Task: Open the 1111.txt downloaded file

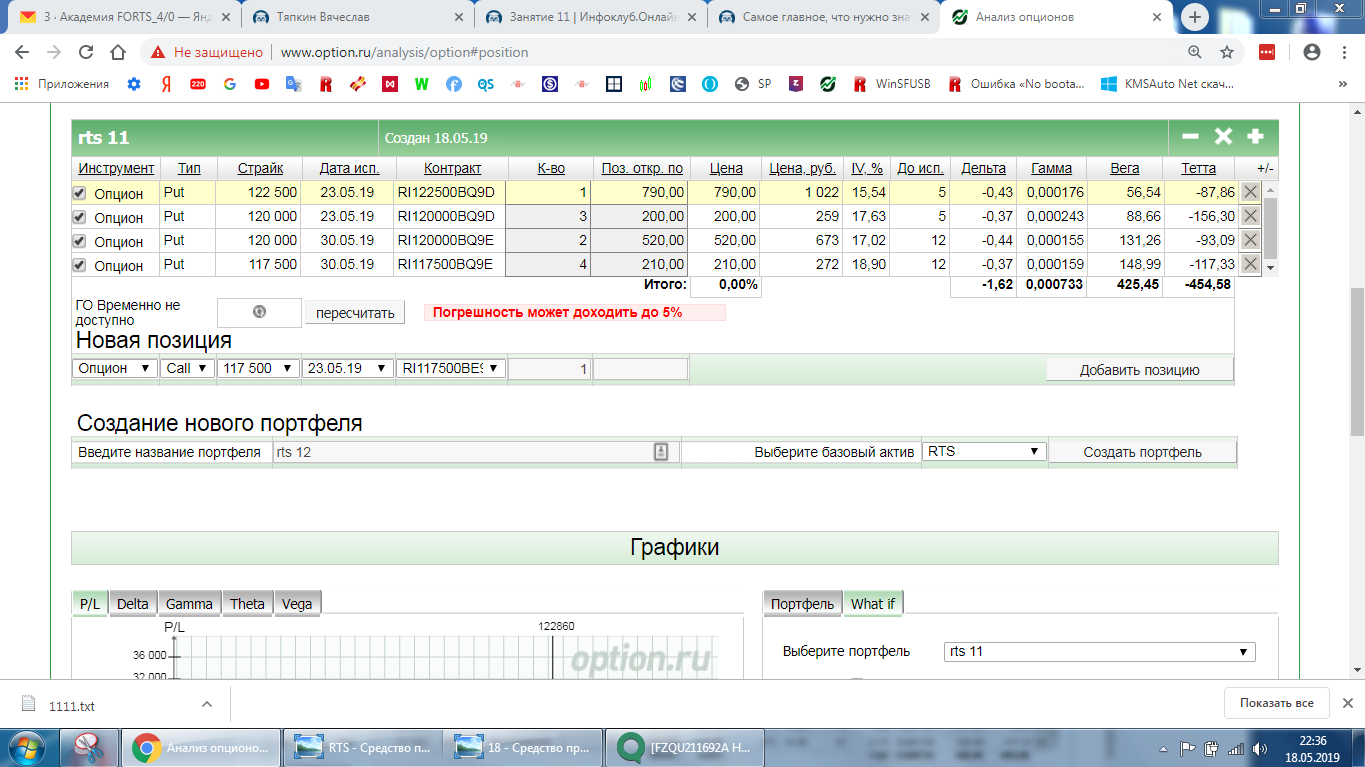Action: click(72, 706)
